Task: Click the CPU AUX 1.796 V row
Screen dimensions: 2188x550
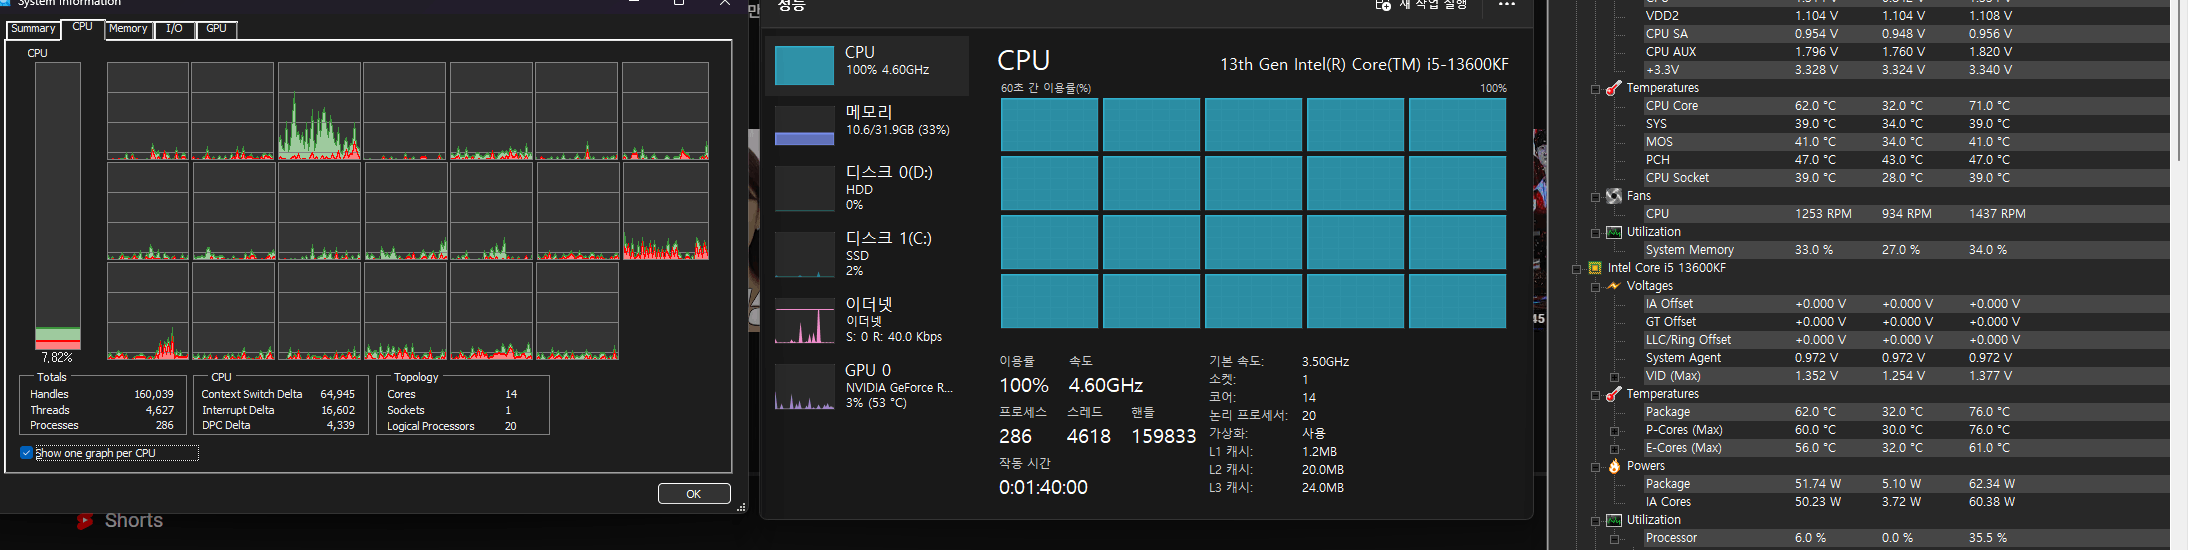Action: tap(1905, 52)
